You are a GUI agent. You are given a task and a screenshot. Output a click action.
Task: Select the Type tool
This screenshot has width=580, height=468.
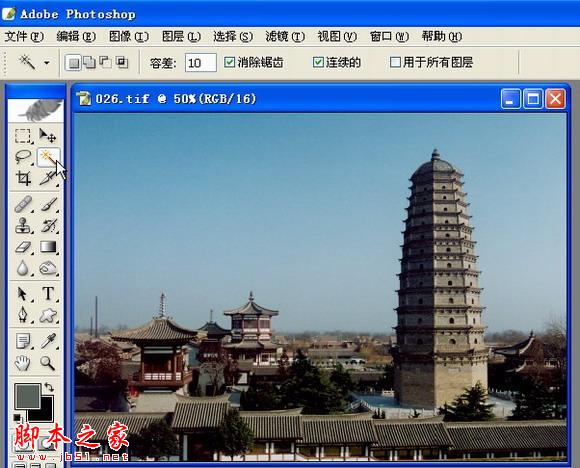point(48,294)
